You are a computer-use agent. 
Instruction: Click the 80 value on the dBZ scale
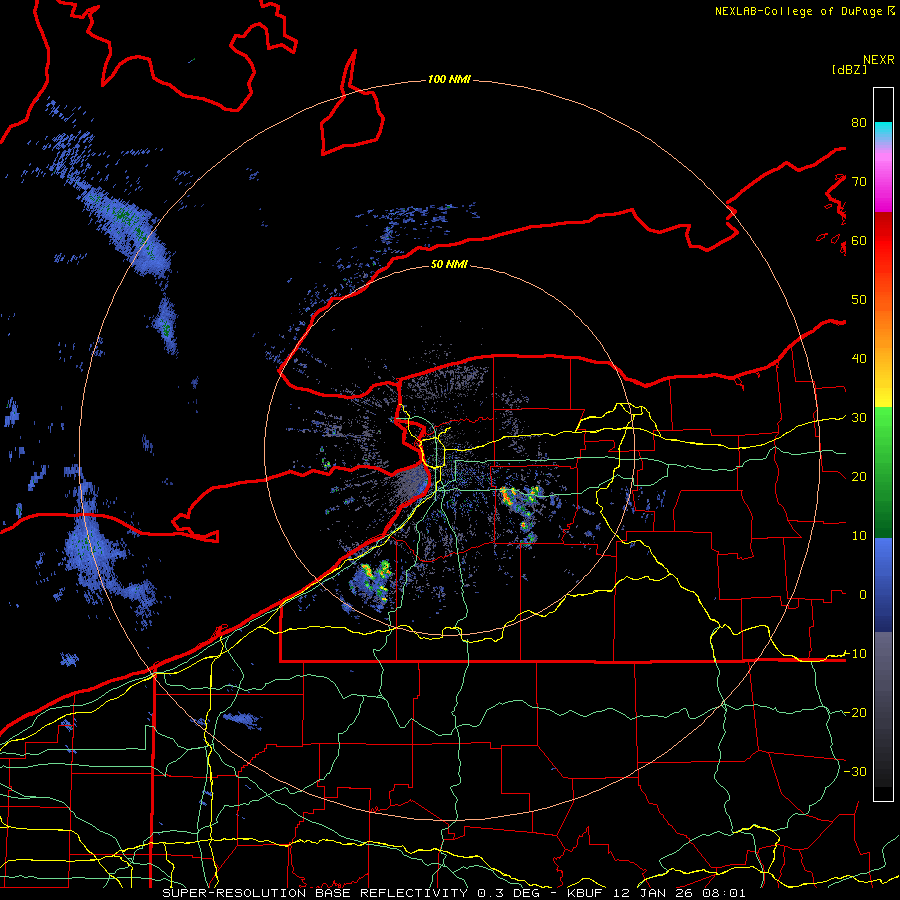[x=859, y=123]
